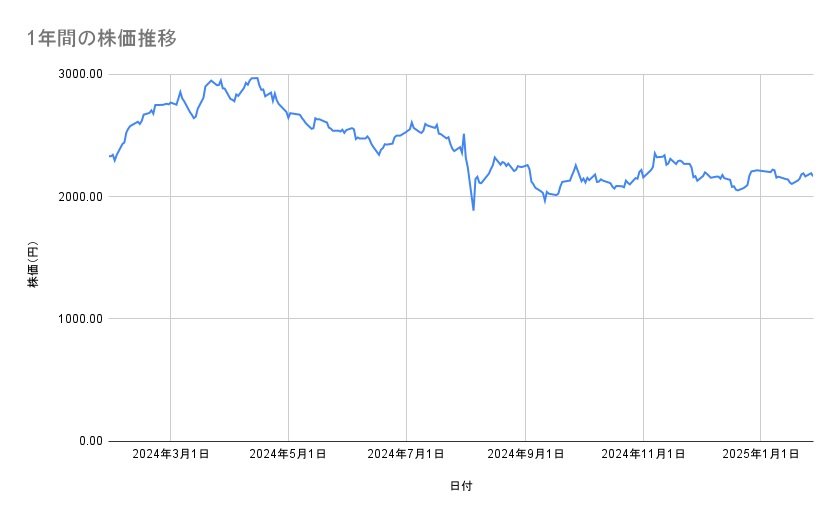Screen dimensions: 839x519
Task: Select the 2024年7月1日 date label
Action: [x=406, y=454]
